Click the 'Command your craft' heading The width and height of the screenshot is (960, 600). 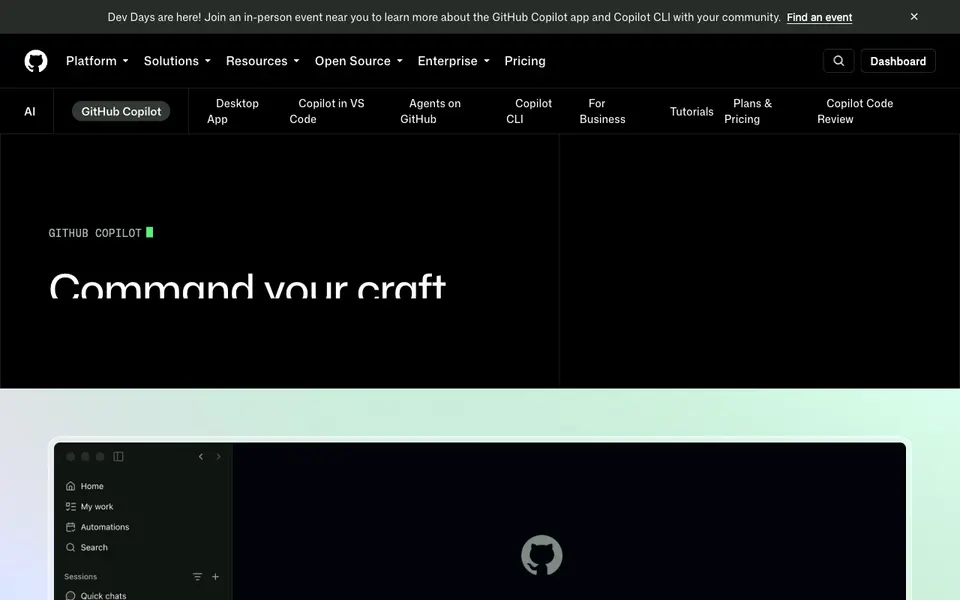point(247,285)
